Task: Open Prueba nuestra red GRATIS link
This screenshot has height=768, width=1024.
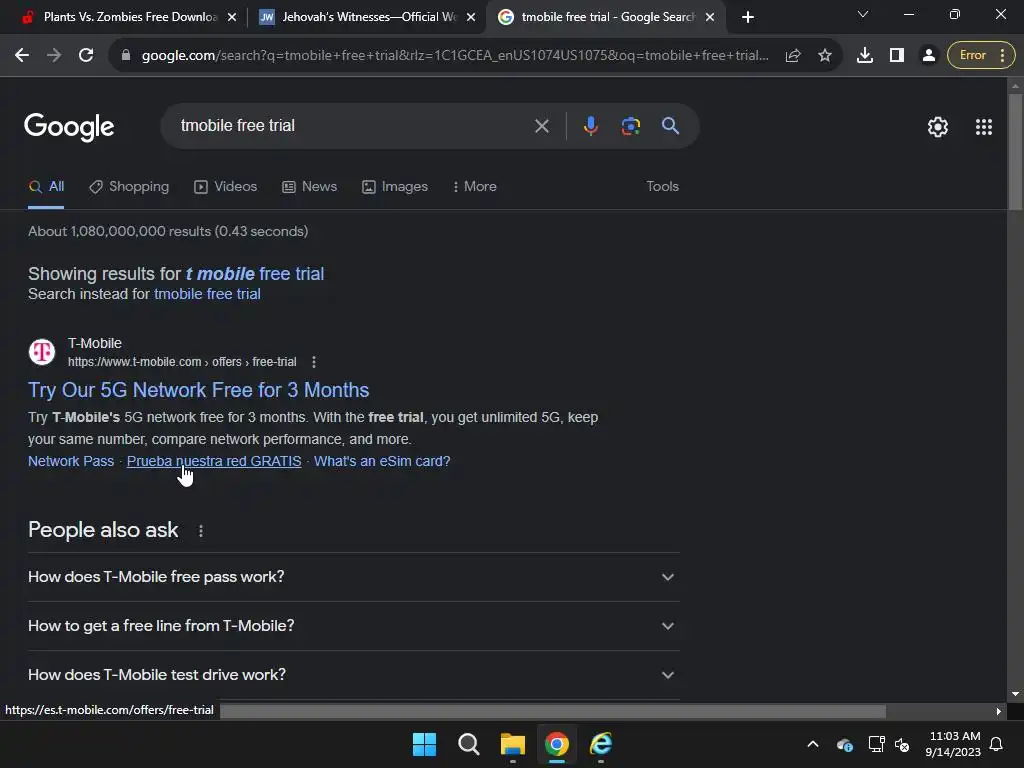Action: [214, 461]
